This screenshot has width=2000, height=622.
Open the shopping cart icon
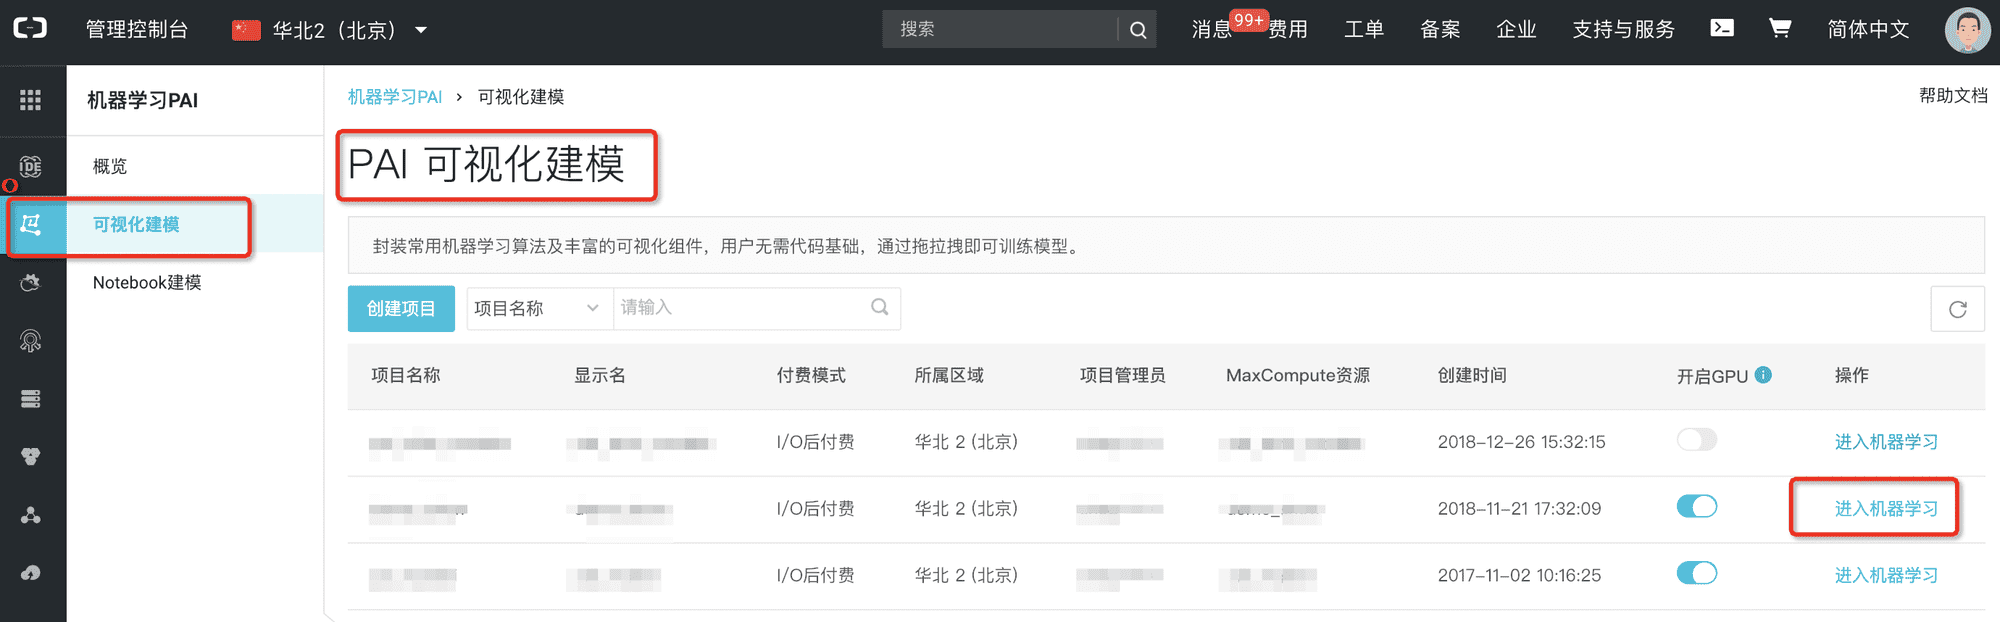click(x=1780, y=28)
